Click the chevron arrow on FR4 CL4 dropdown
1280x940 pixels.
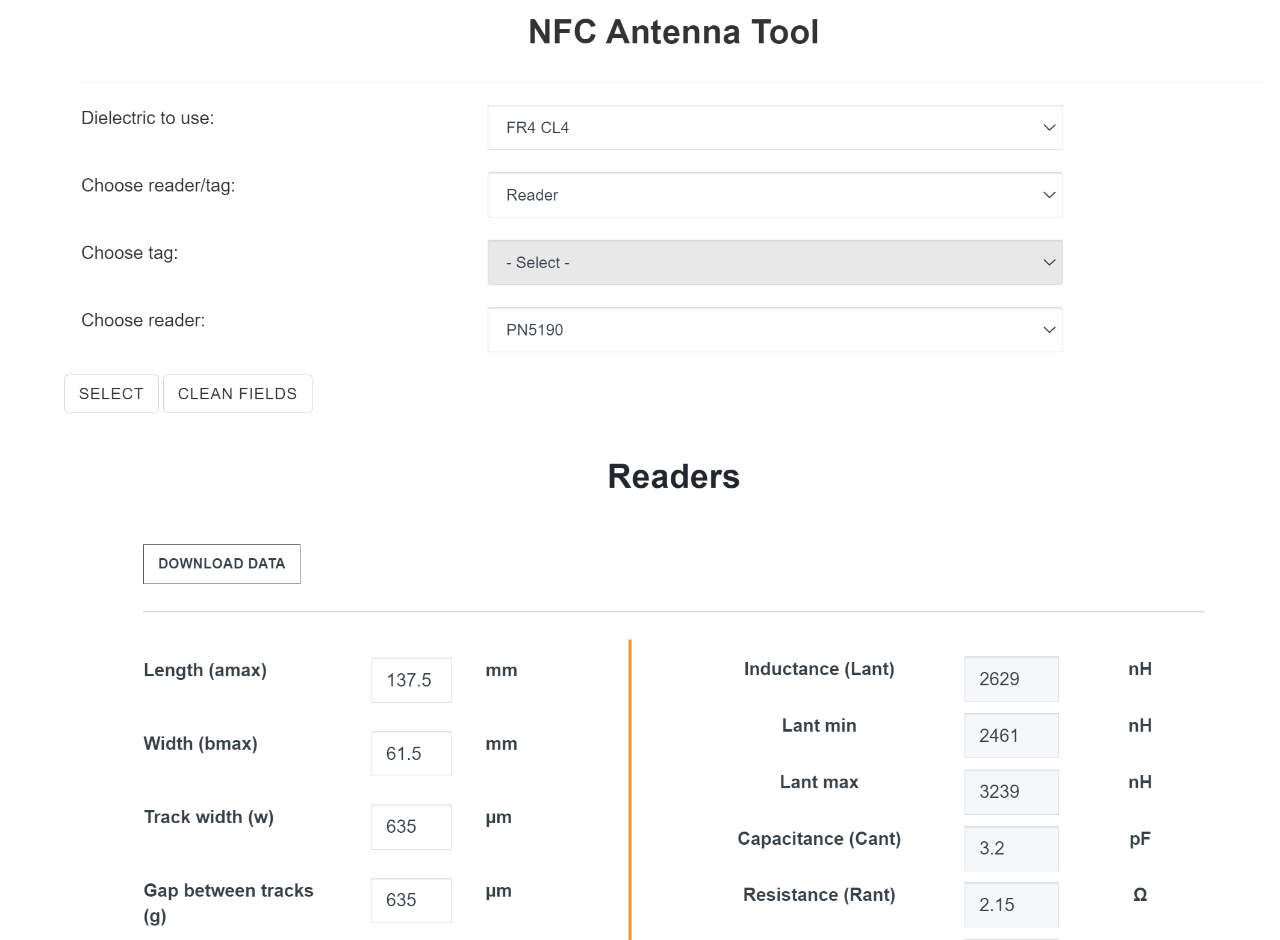click(x=1049, y=128)
